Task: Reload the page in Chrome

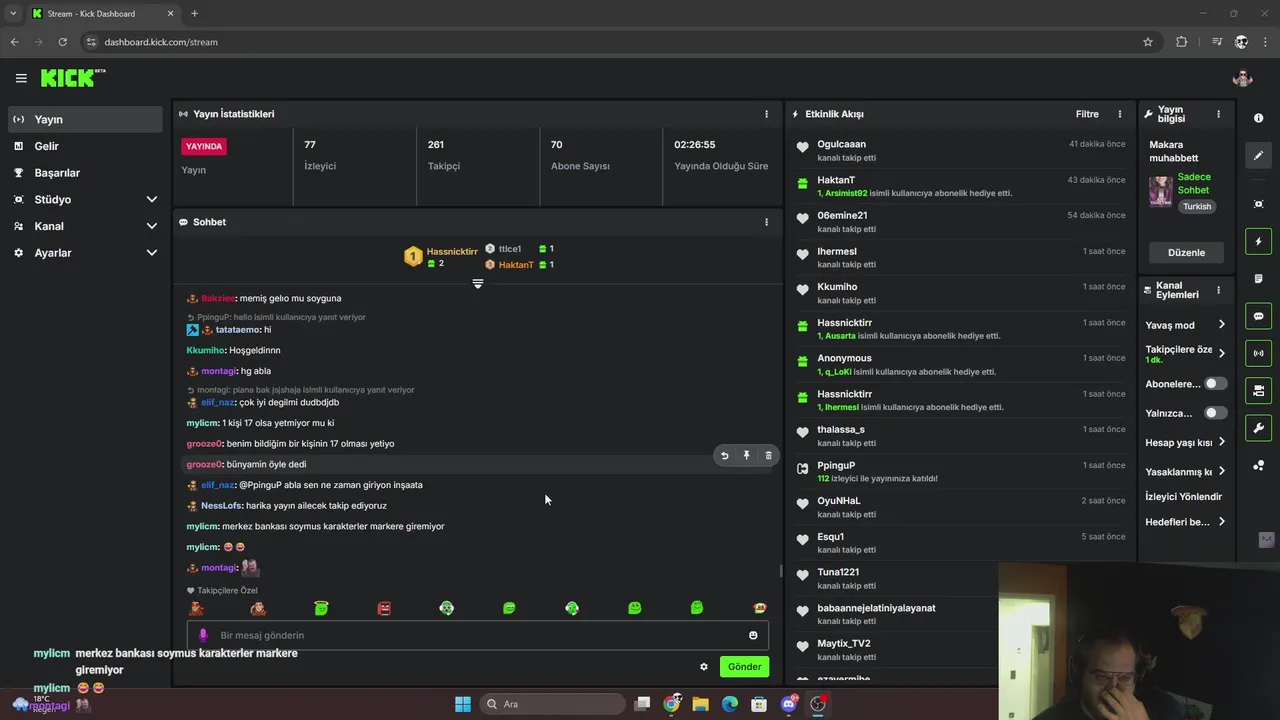Action: tap(62, 42)
